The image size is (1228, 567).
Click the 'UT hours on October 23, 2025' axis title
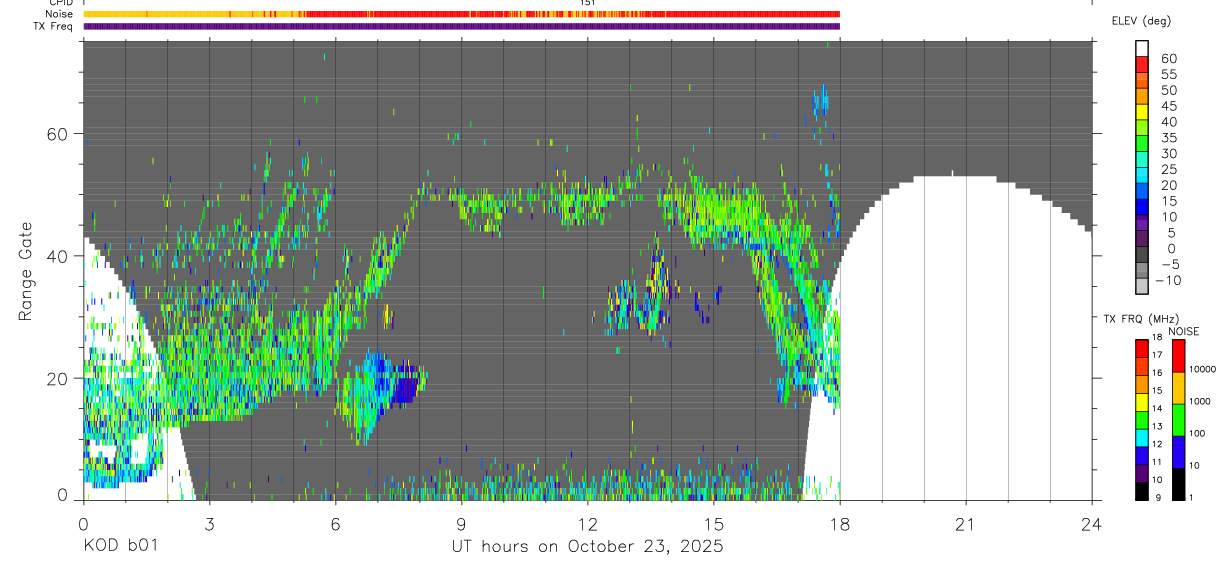(587, 546)
